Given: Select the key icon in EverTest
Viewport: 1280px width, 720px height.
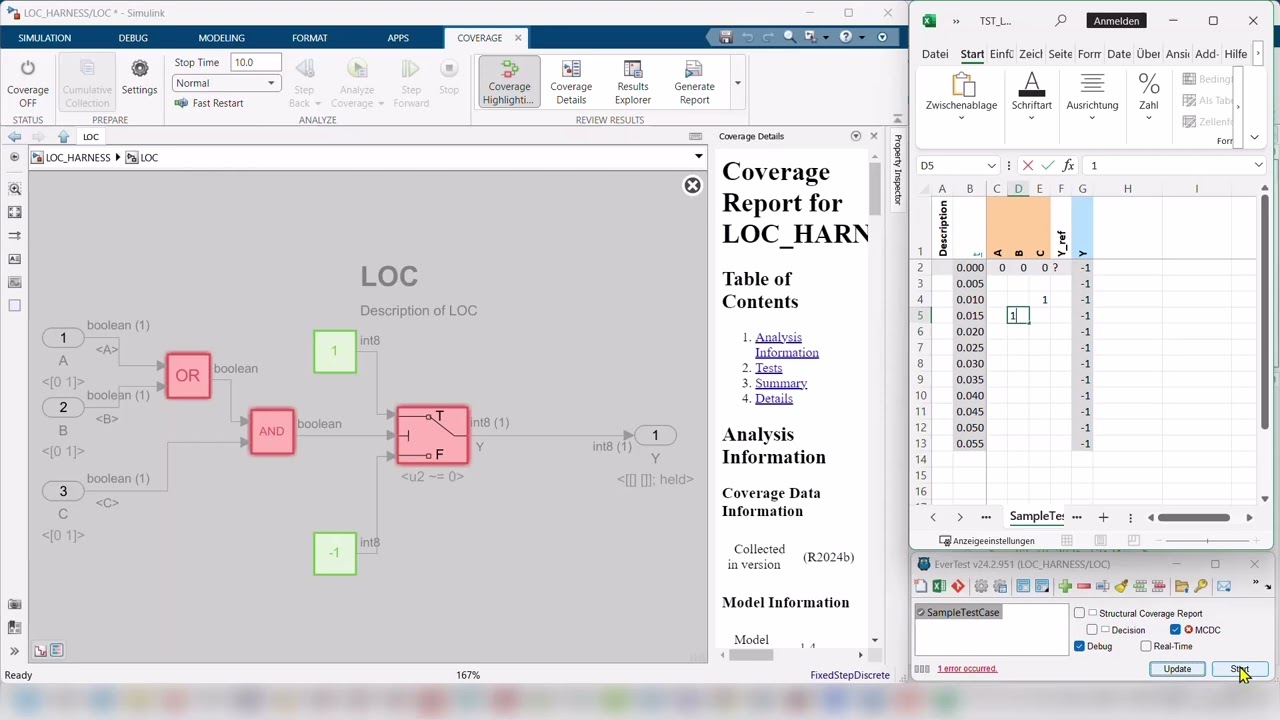Looking at the screenshot, I should pyautogui.click(x=1200, y=586).
